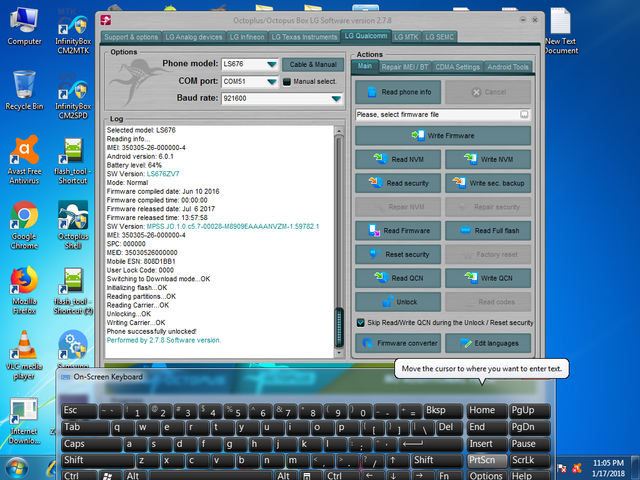Expand the Baud rate dropdown
The height and width of the screenshot is (480, 640).
[x=336, y=98]
